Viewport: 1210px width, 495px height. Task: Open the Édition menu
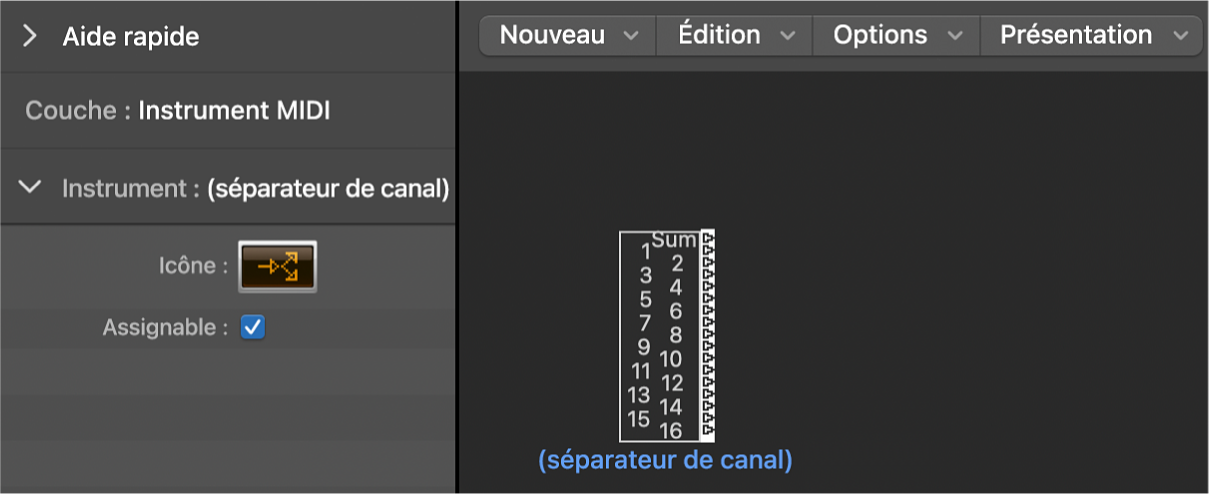pyautogui.click(x=735, y=35)
